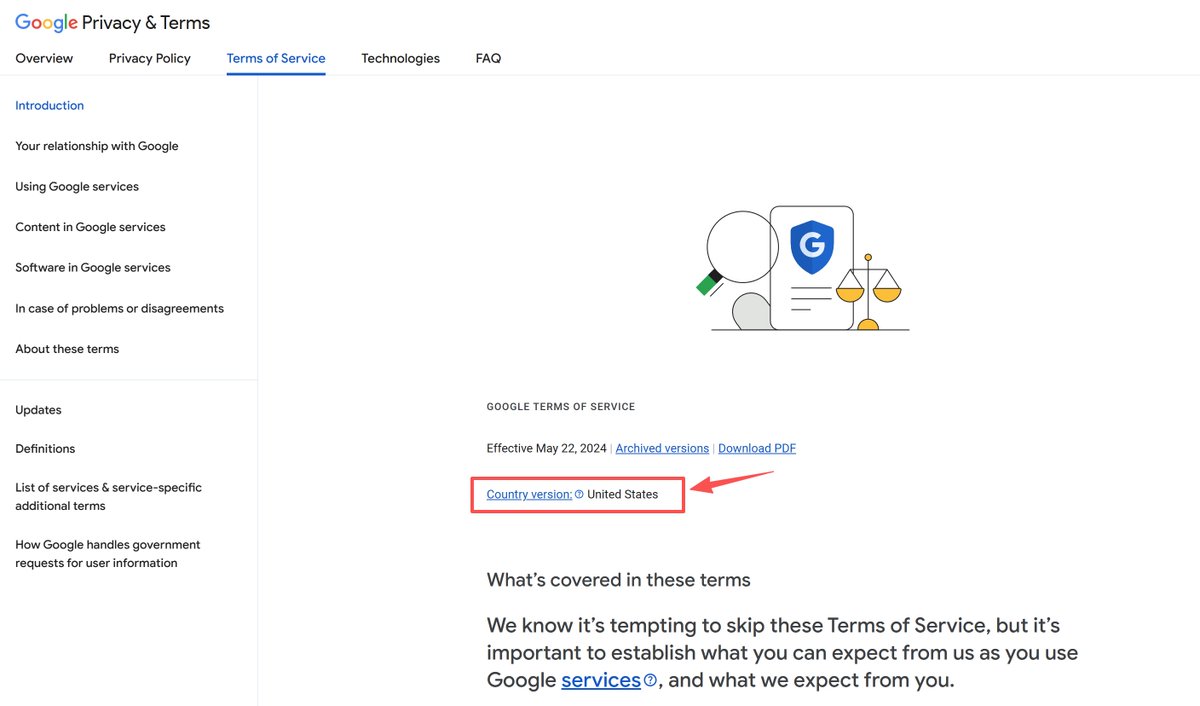Click the help icon beside Country version

(x=579, y=494)
